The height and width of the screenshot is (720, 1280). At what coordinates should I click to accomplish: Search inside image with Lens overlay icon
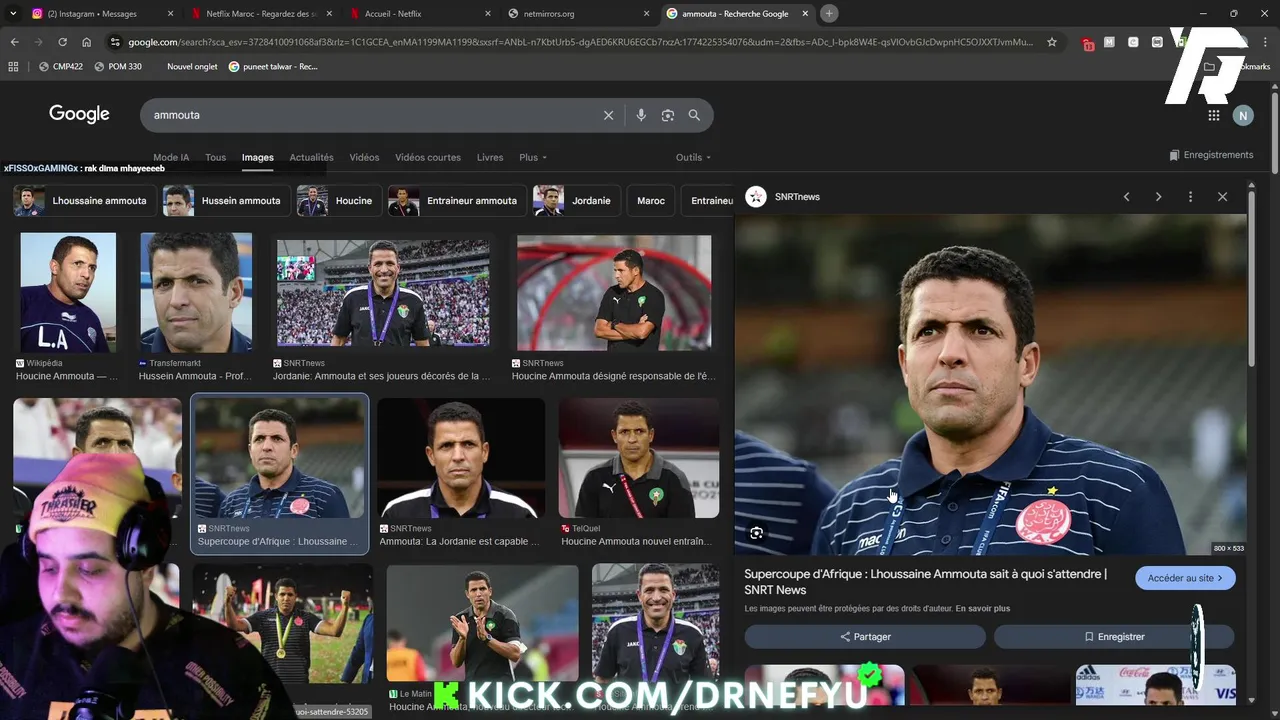pos(757,533)
